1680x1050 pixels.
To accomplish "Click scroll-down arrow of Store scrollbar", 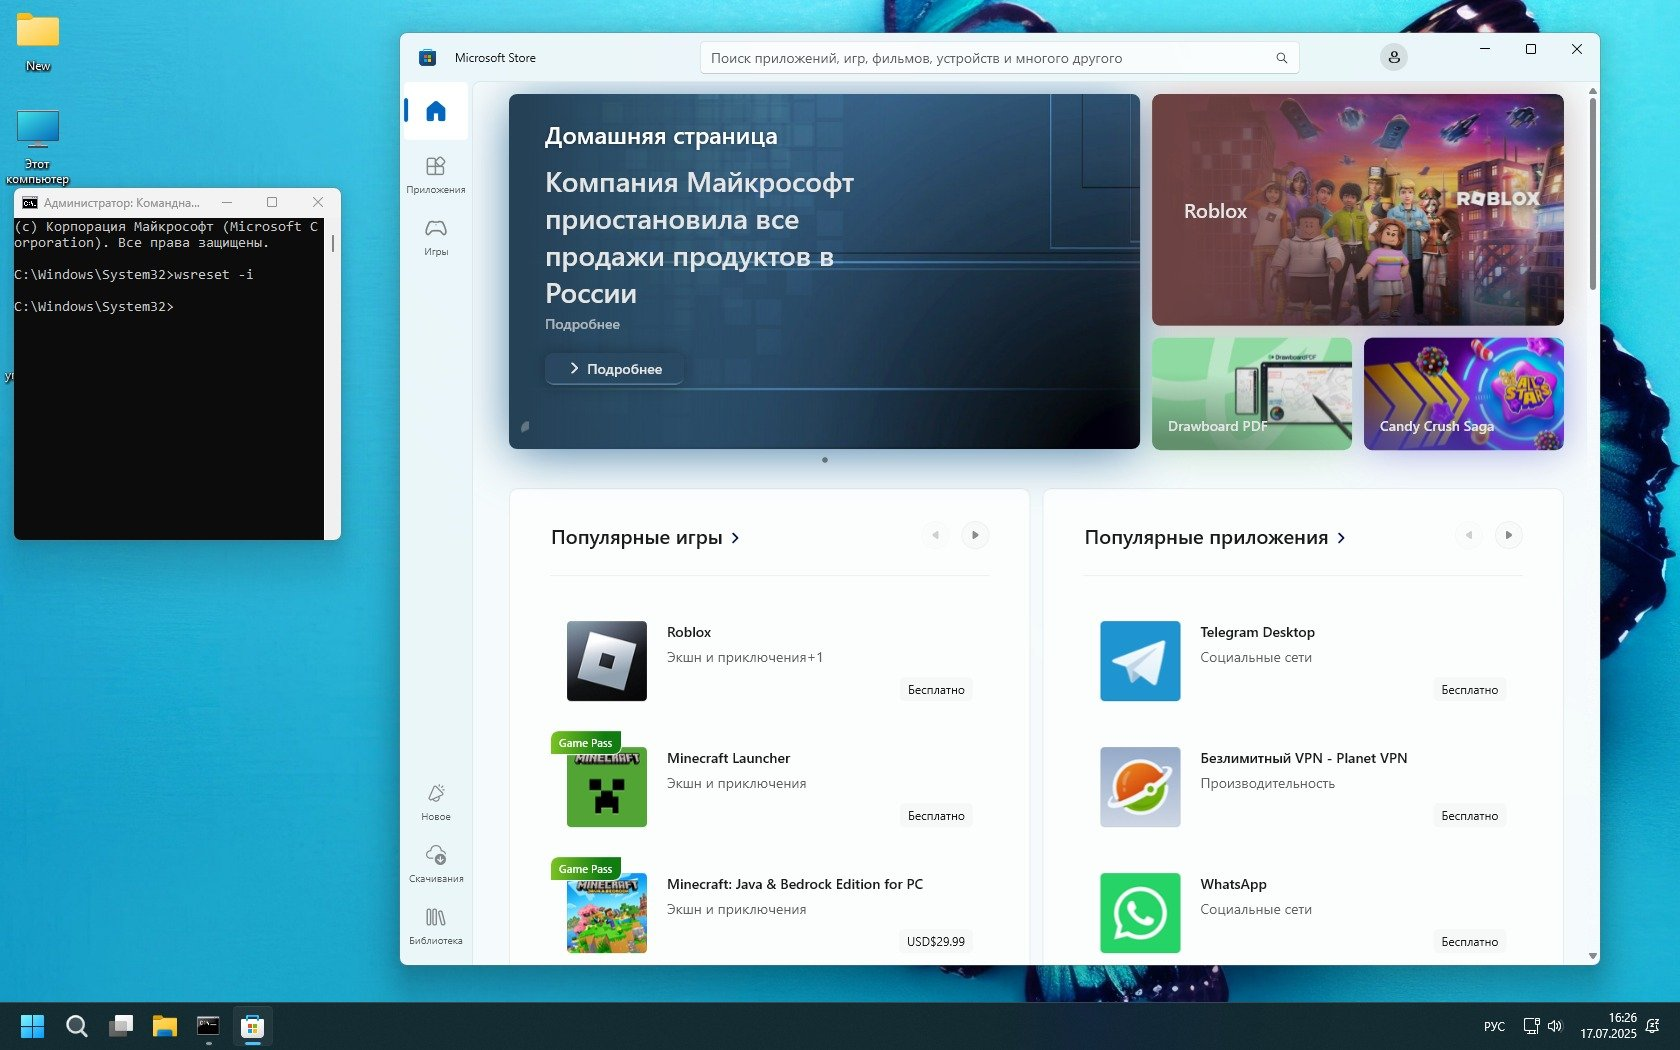I will (1593, 956).
